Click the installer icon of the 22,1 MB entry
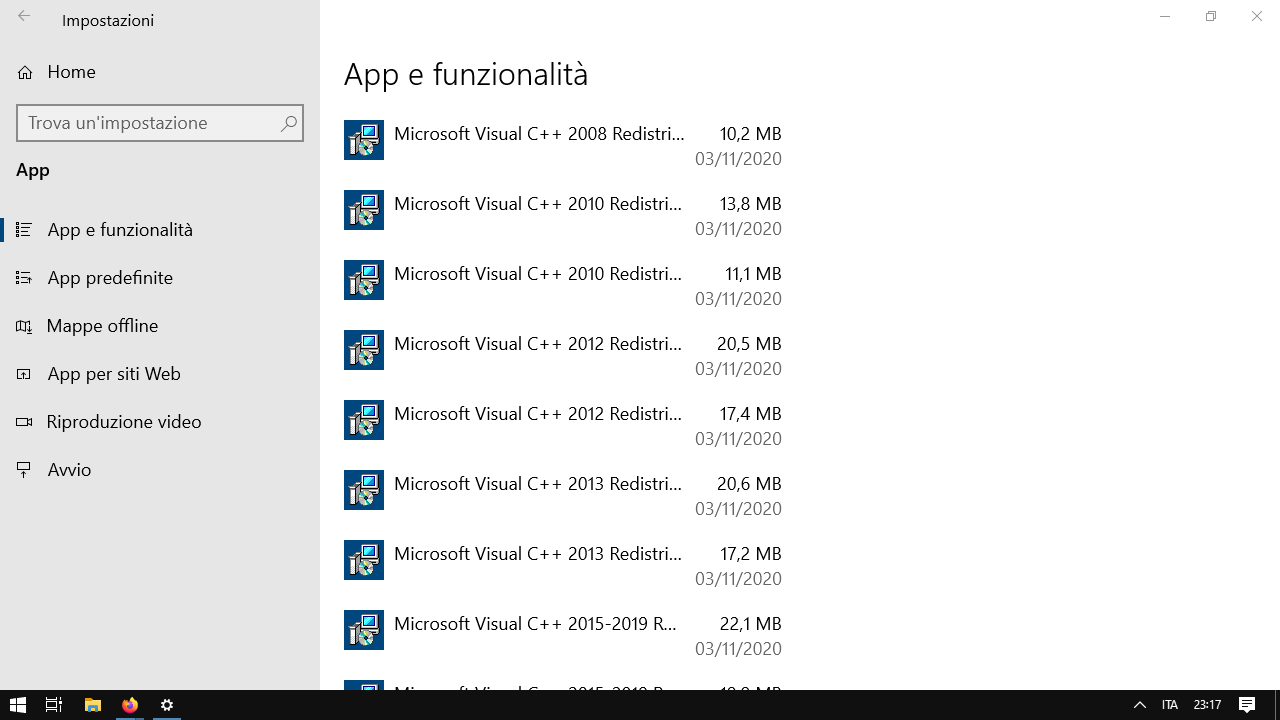The width and height of the screenshot is (1280, 720). coord(364,630)
